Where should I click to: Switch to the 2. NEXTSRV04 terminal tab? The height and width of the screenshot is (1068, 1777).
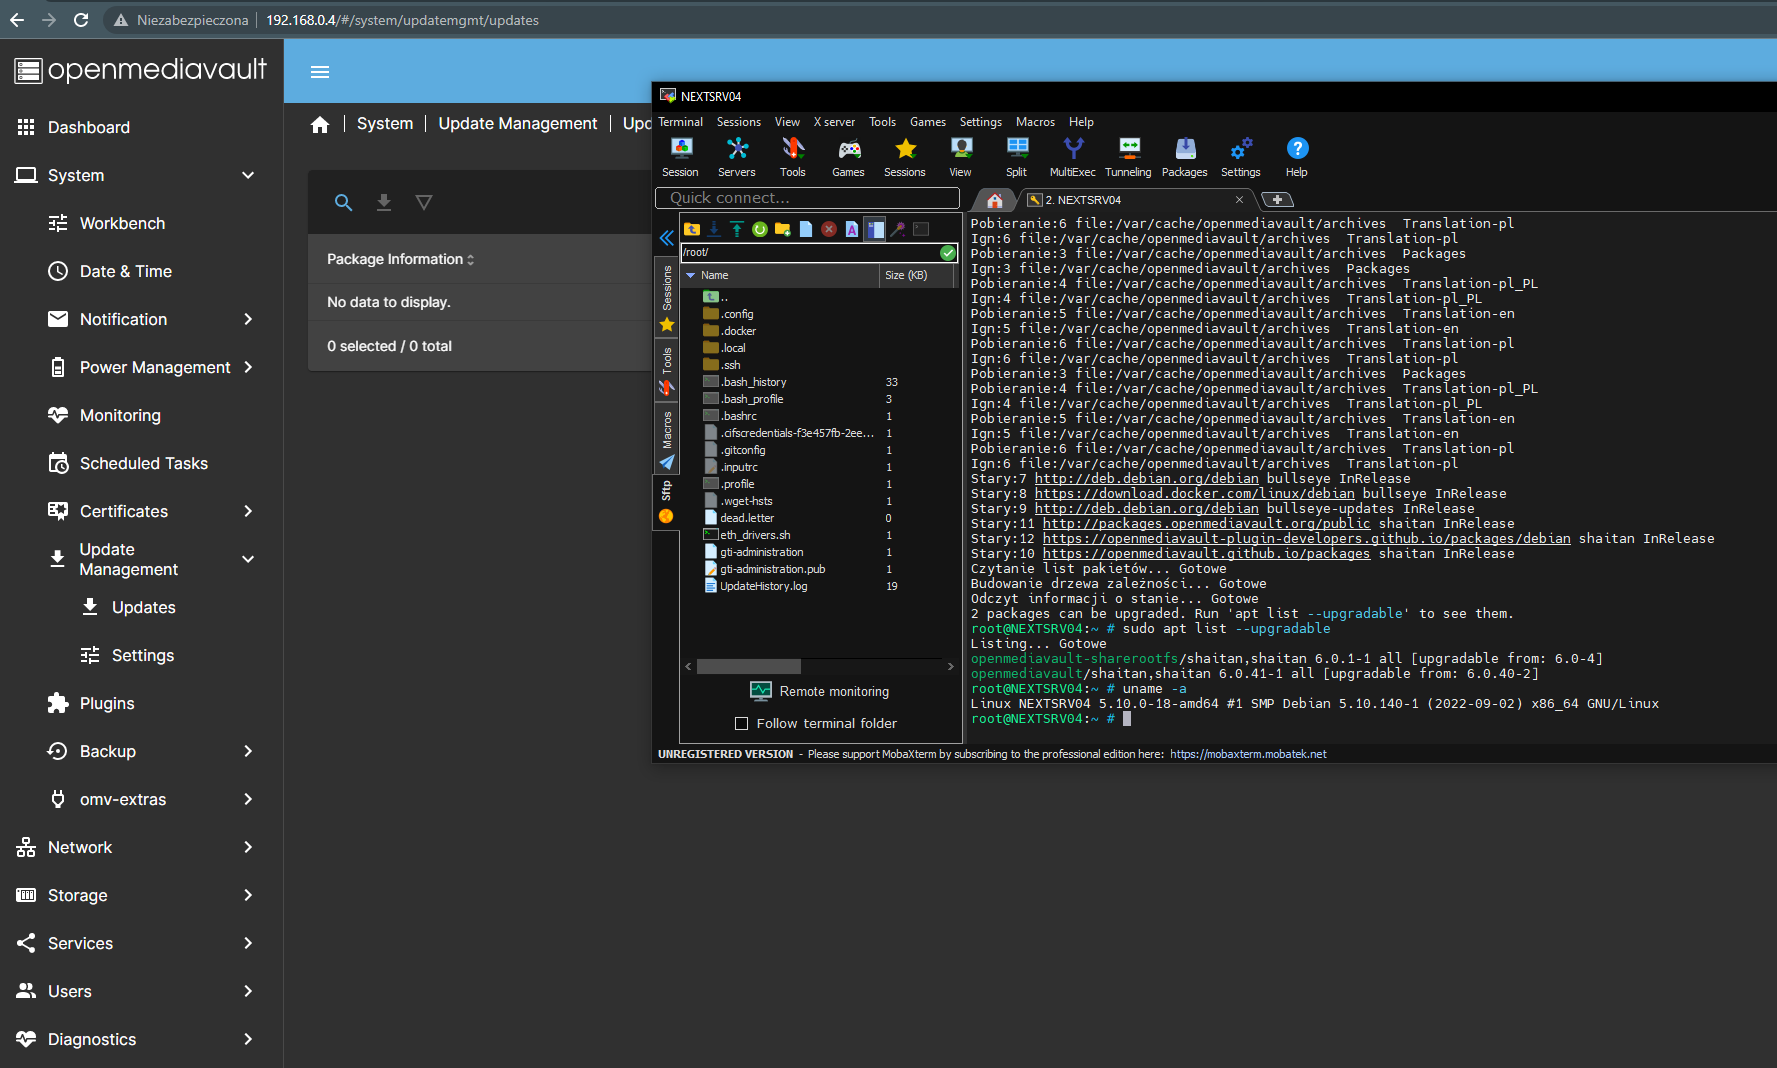point(1136,200)
